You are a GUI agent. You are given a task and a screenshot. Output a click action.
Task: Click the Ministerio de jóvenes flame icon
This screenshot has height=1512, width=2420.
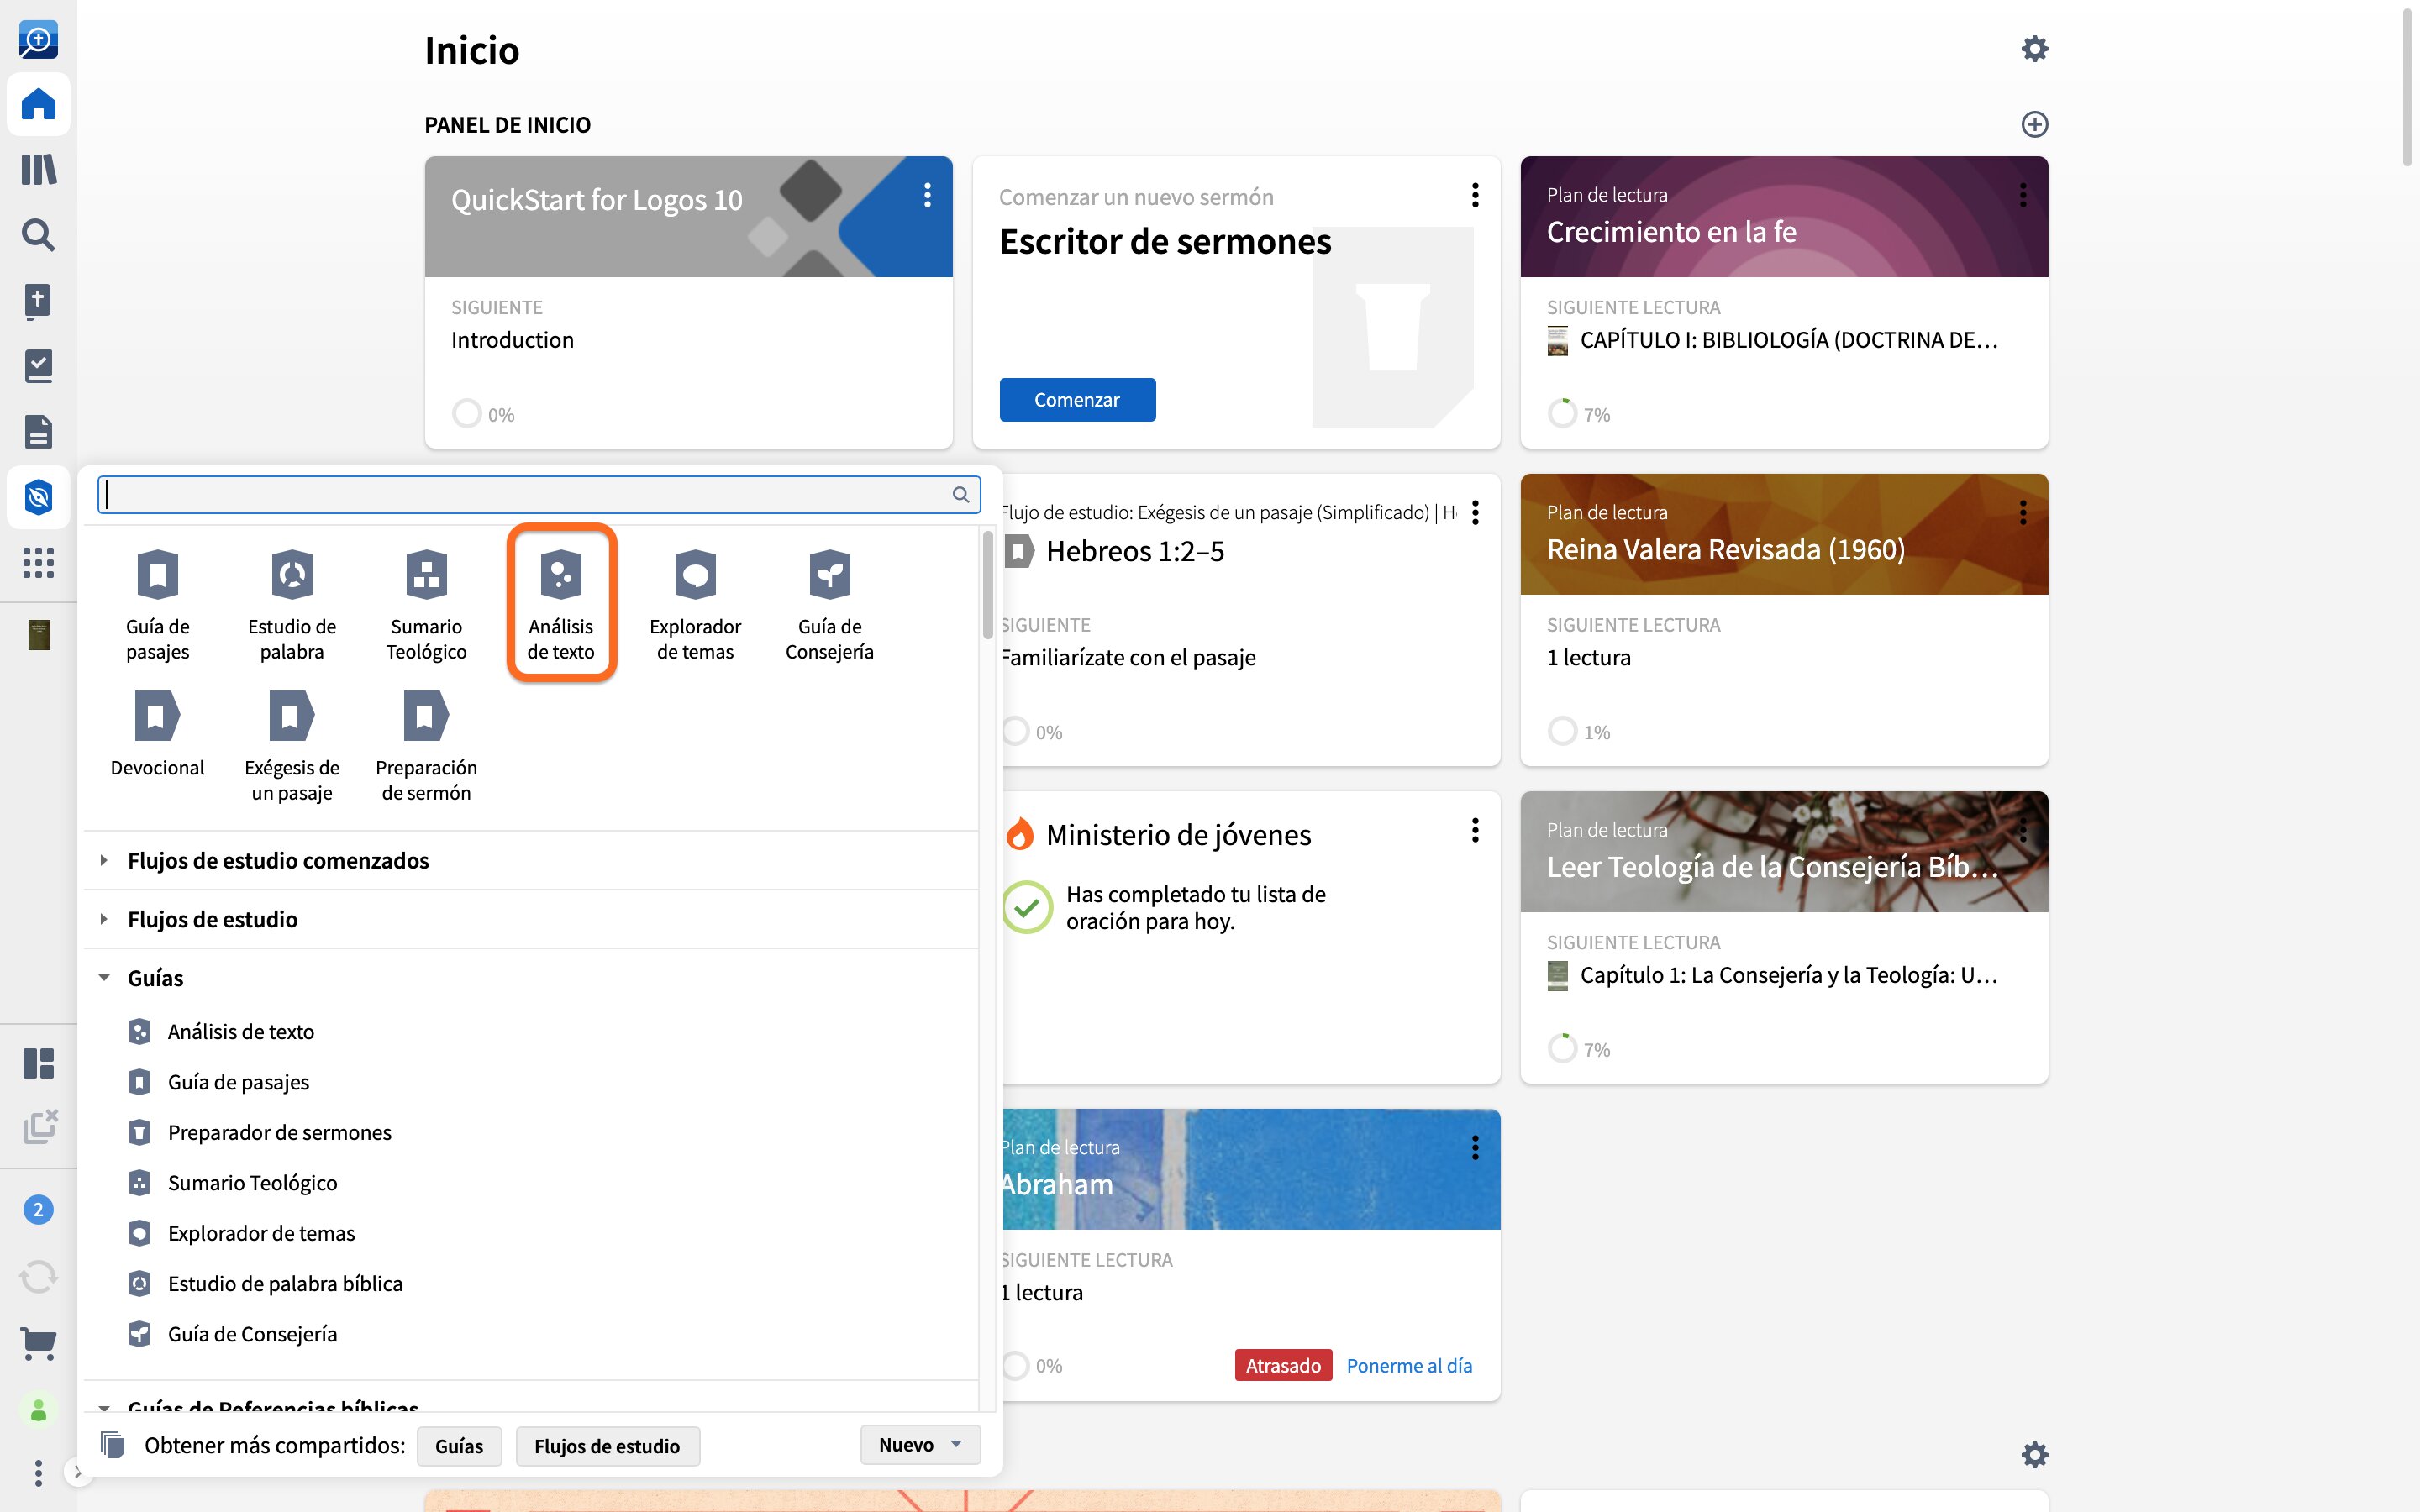[x=1019, y=834]
